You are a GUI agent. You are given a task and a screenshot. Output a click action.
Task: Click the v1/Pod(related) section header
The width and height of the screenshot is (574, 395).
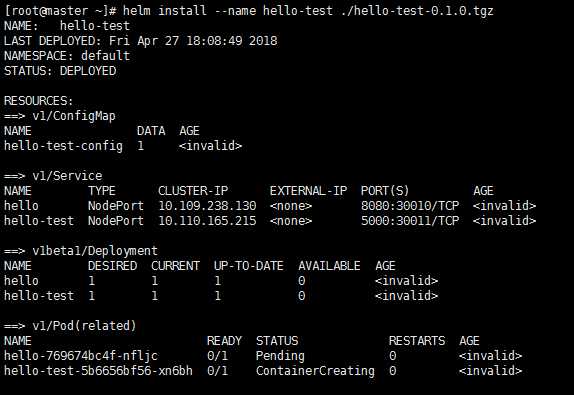point(70,326)
